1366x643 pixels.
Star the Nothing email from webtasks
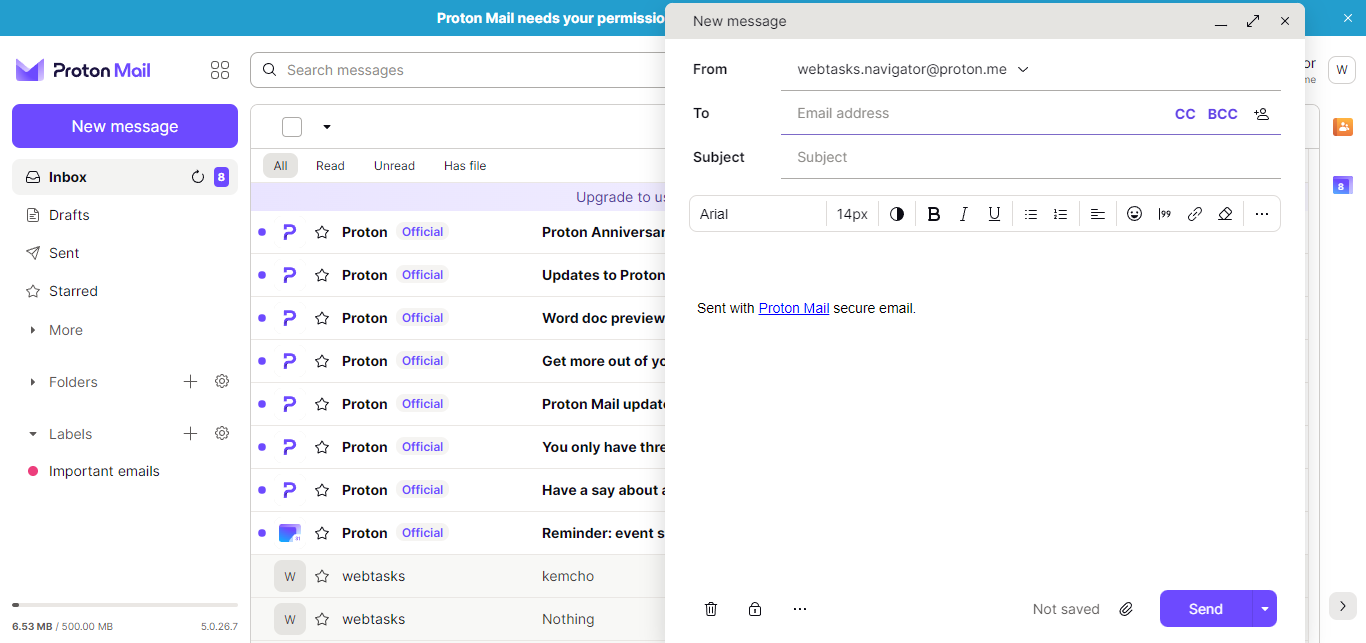click(x=322, y=619)
